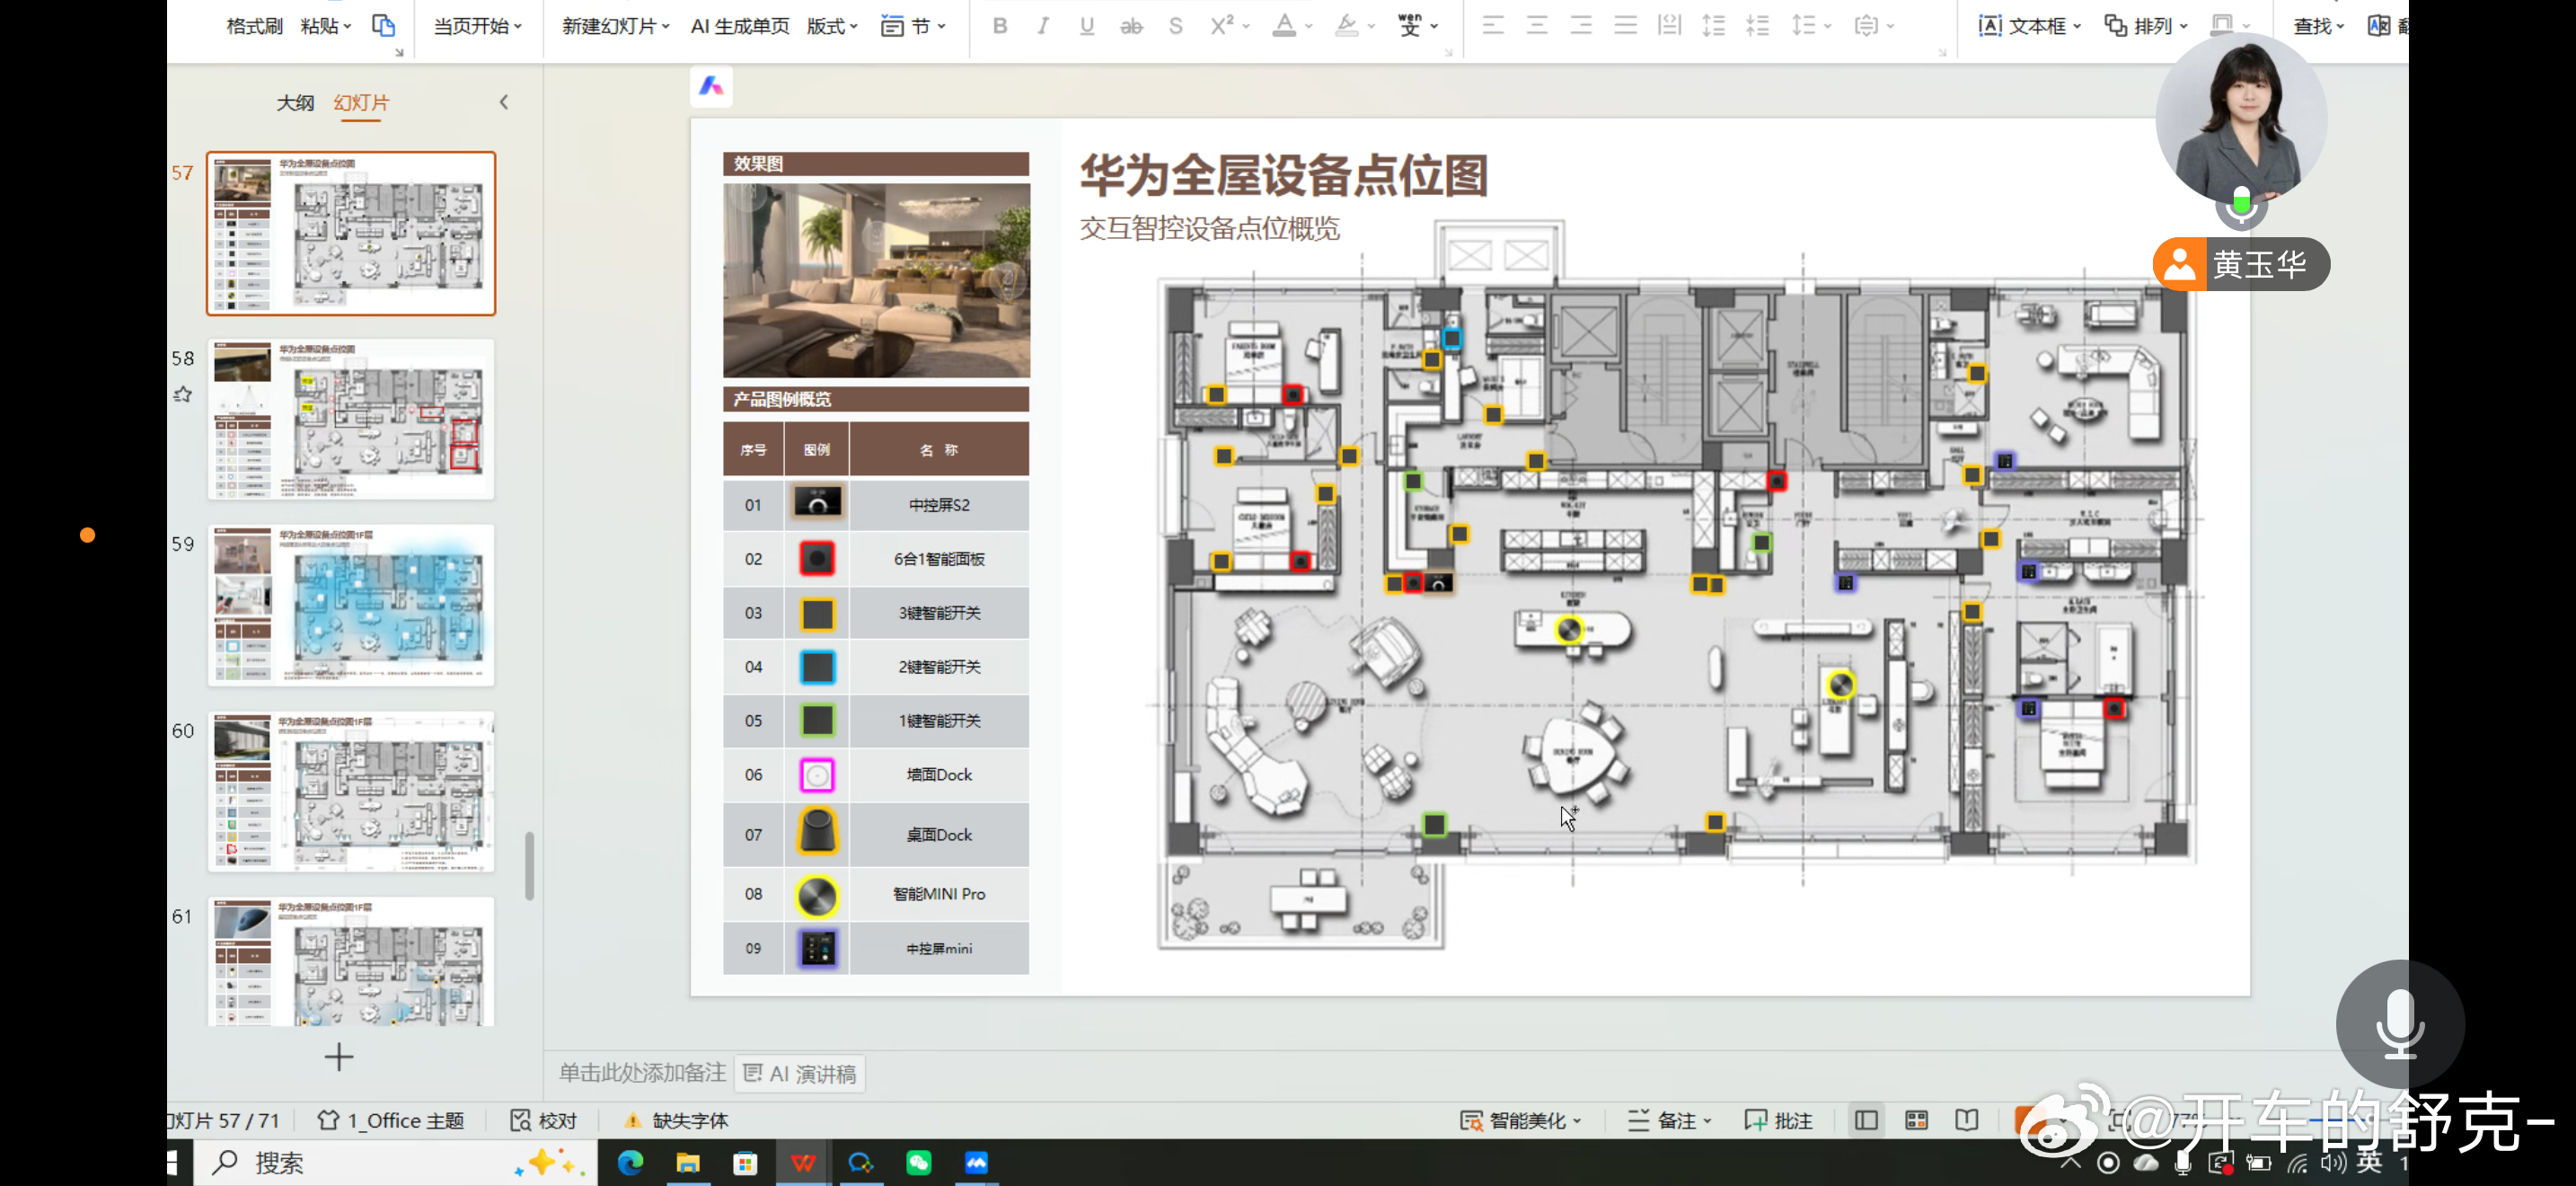Apply bold formatting with the B button
This screenshot has width=2576, height=1186.
(x=999, y=26)
